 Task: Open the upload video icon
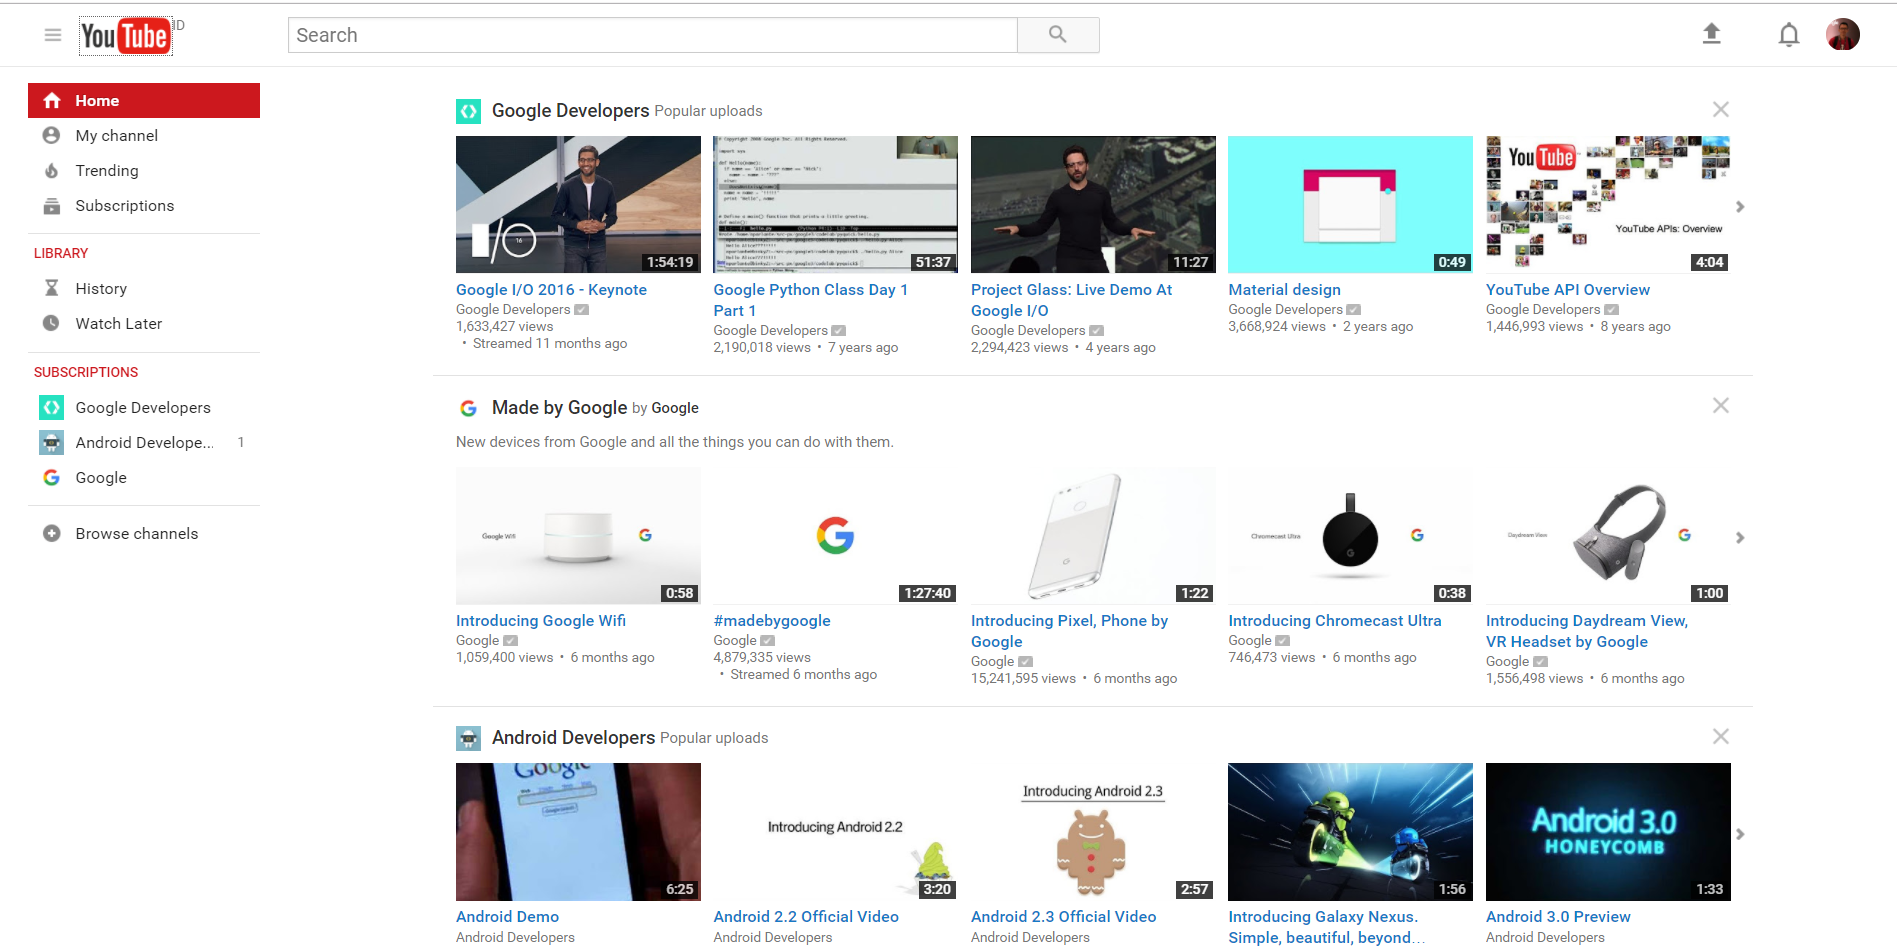click(x=1712, y=34)
